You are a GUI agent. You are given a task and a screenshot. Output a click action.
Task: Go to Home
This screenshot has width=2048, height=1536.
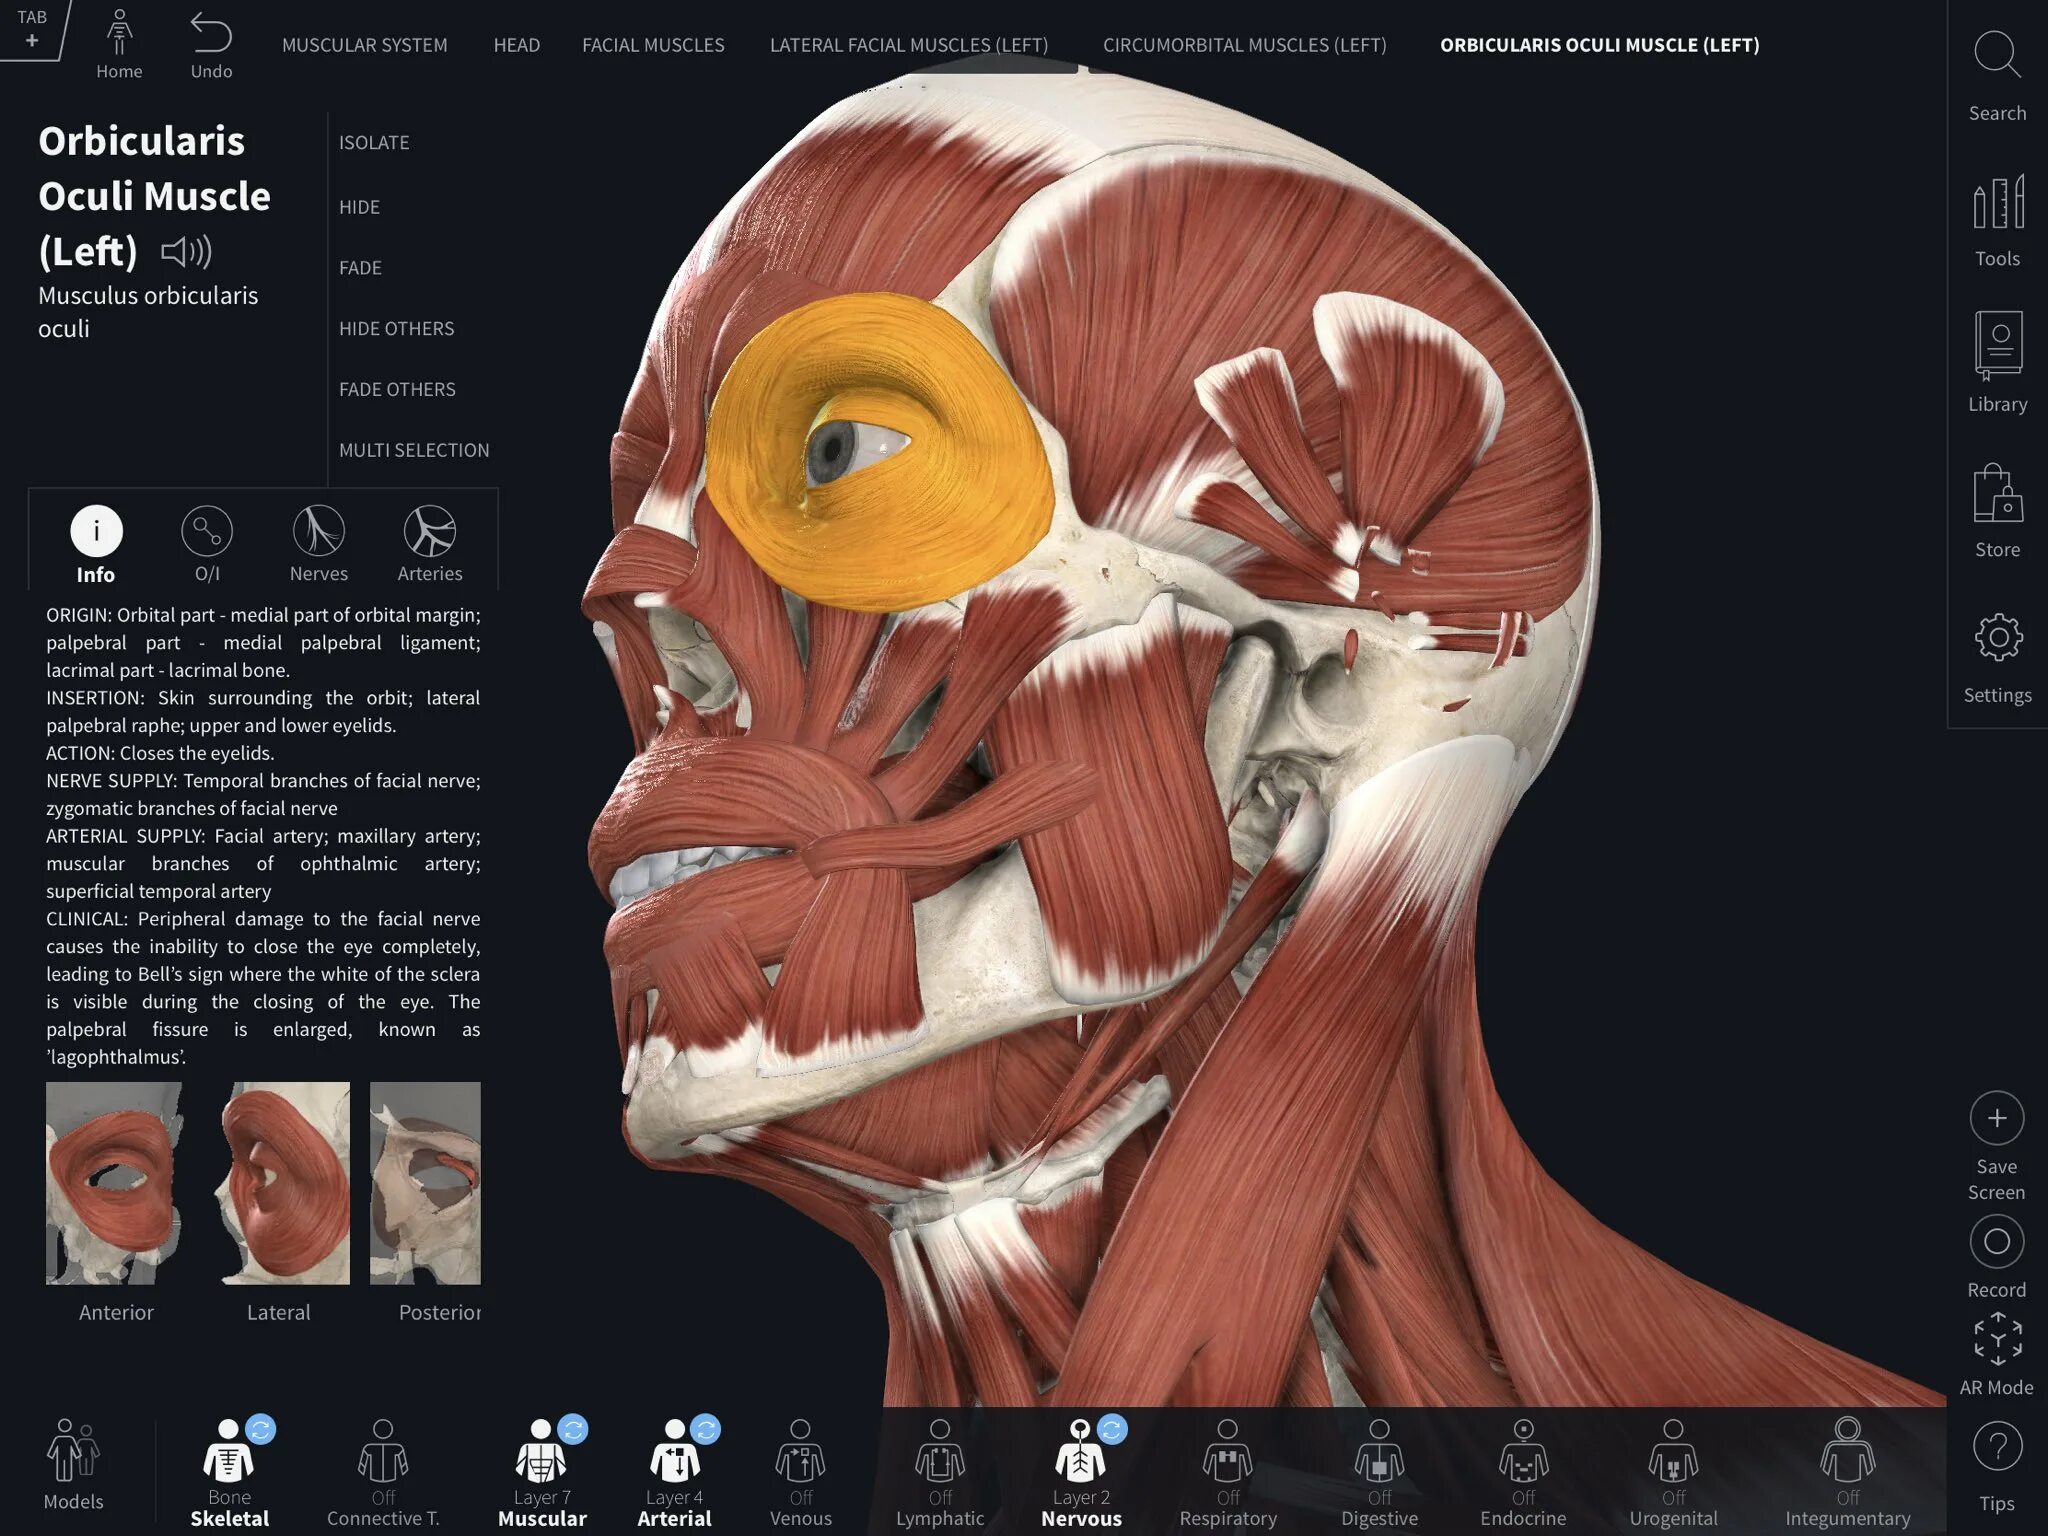[x=119, y=45]
